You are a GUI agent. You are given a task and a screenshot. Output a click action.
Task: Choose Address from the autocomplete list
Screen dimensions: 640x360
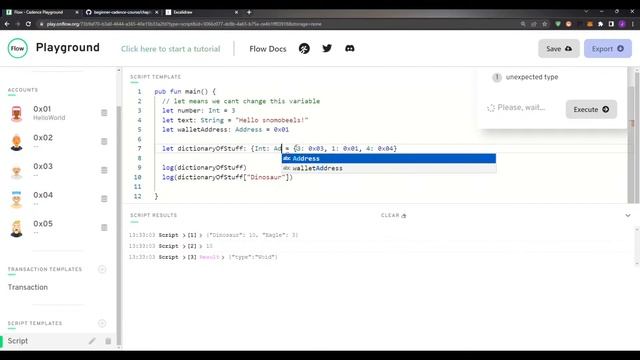(389, 158)
